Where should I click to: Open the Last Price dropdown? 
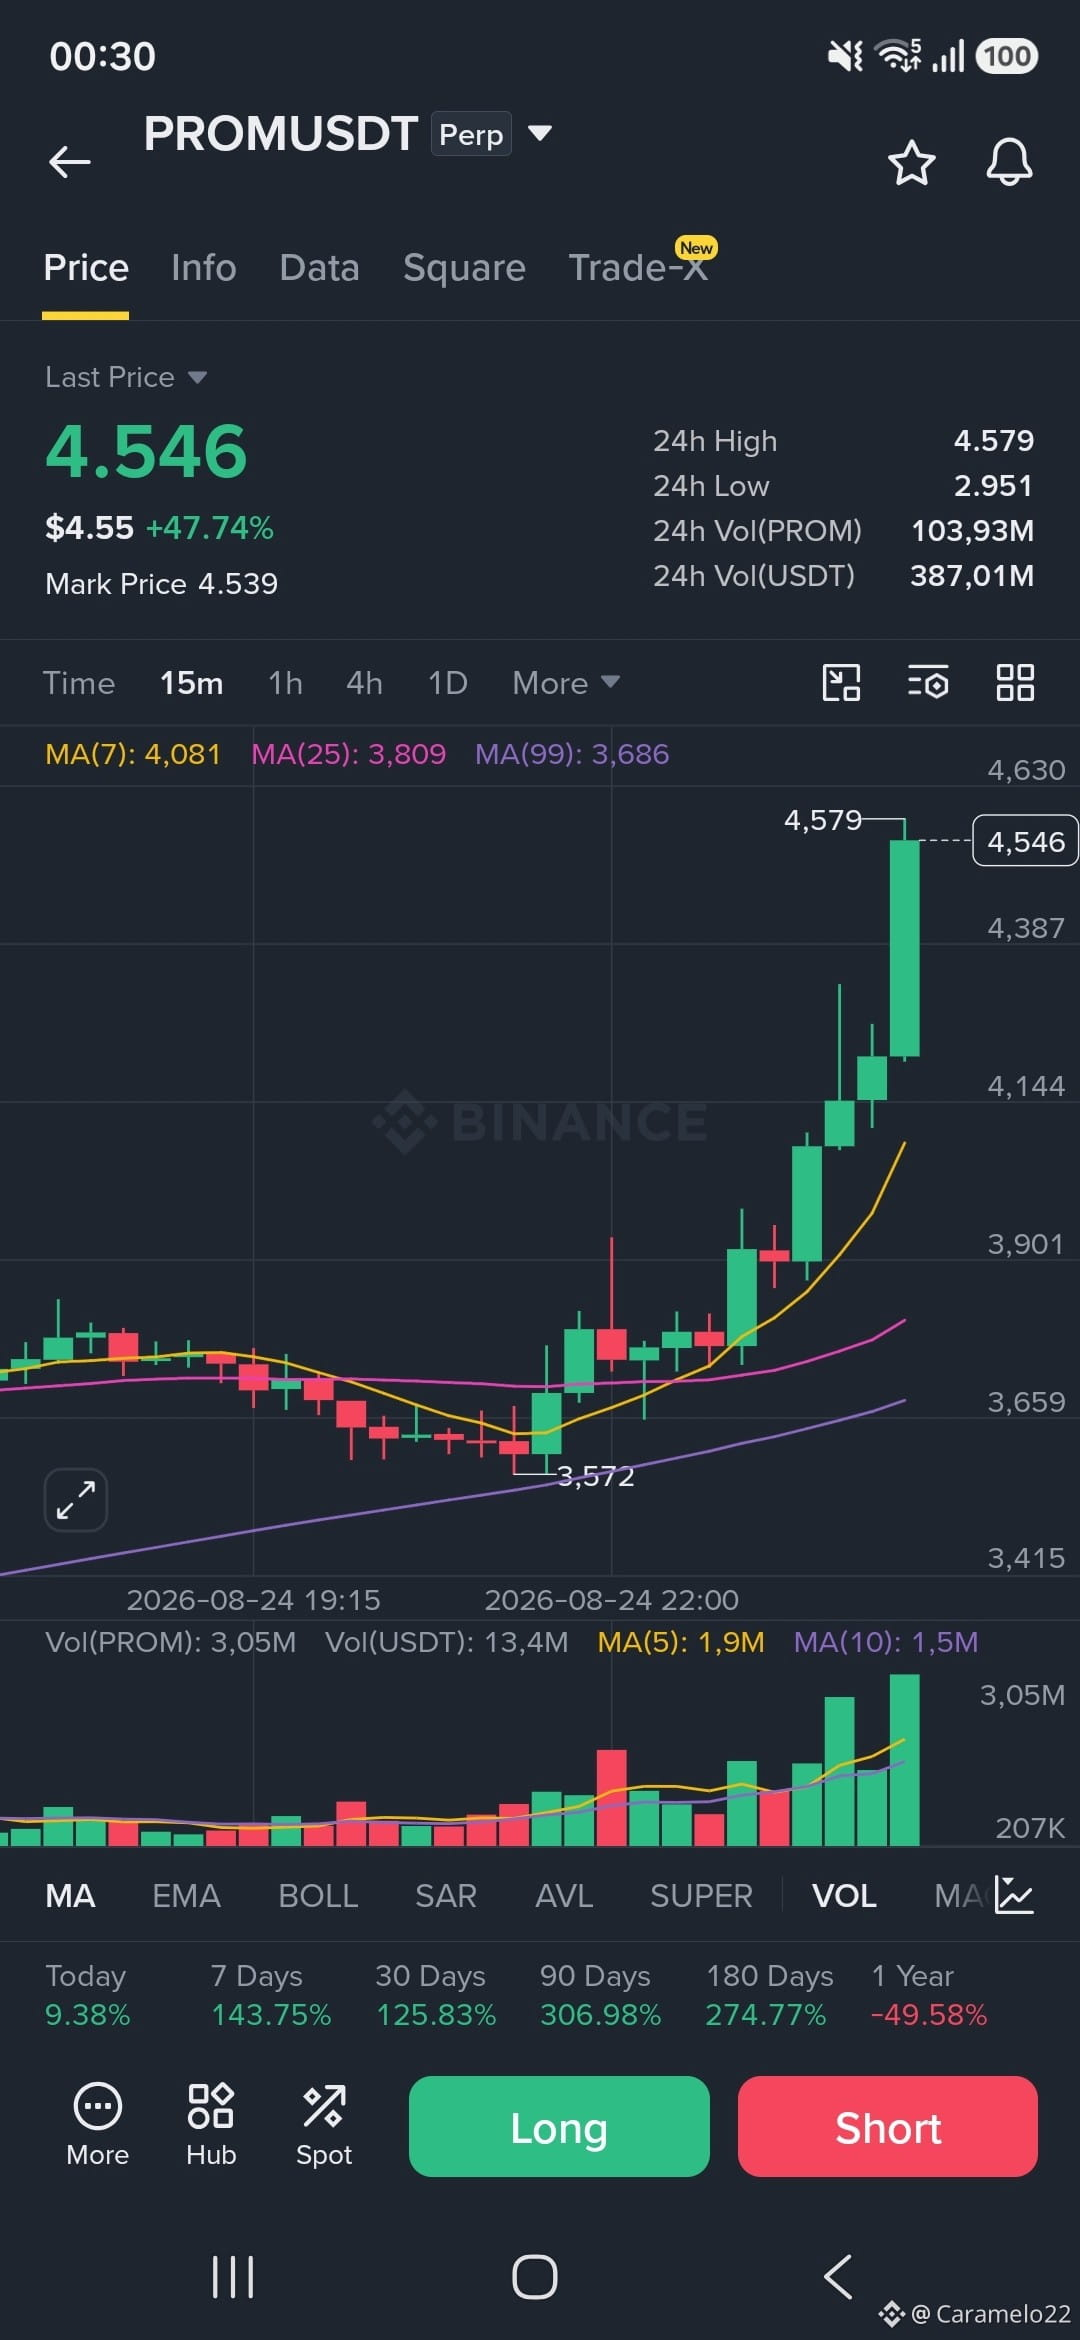(x=126, y=377)
